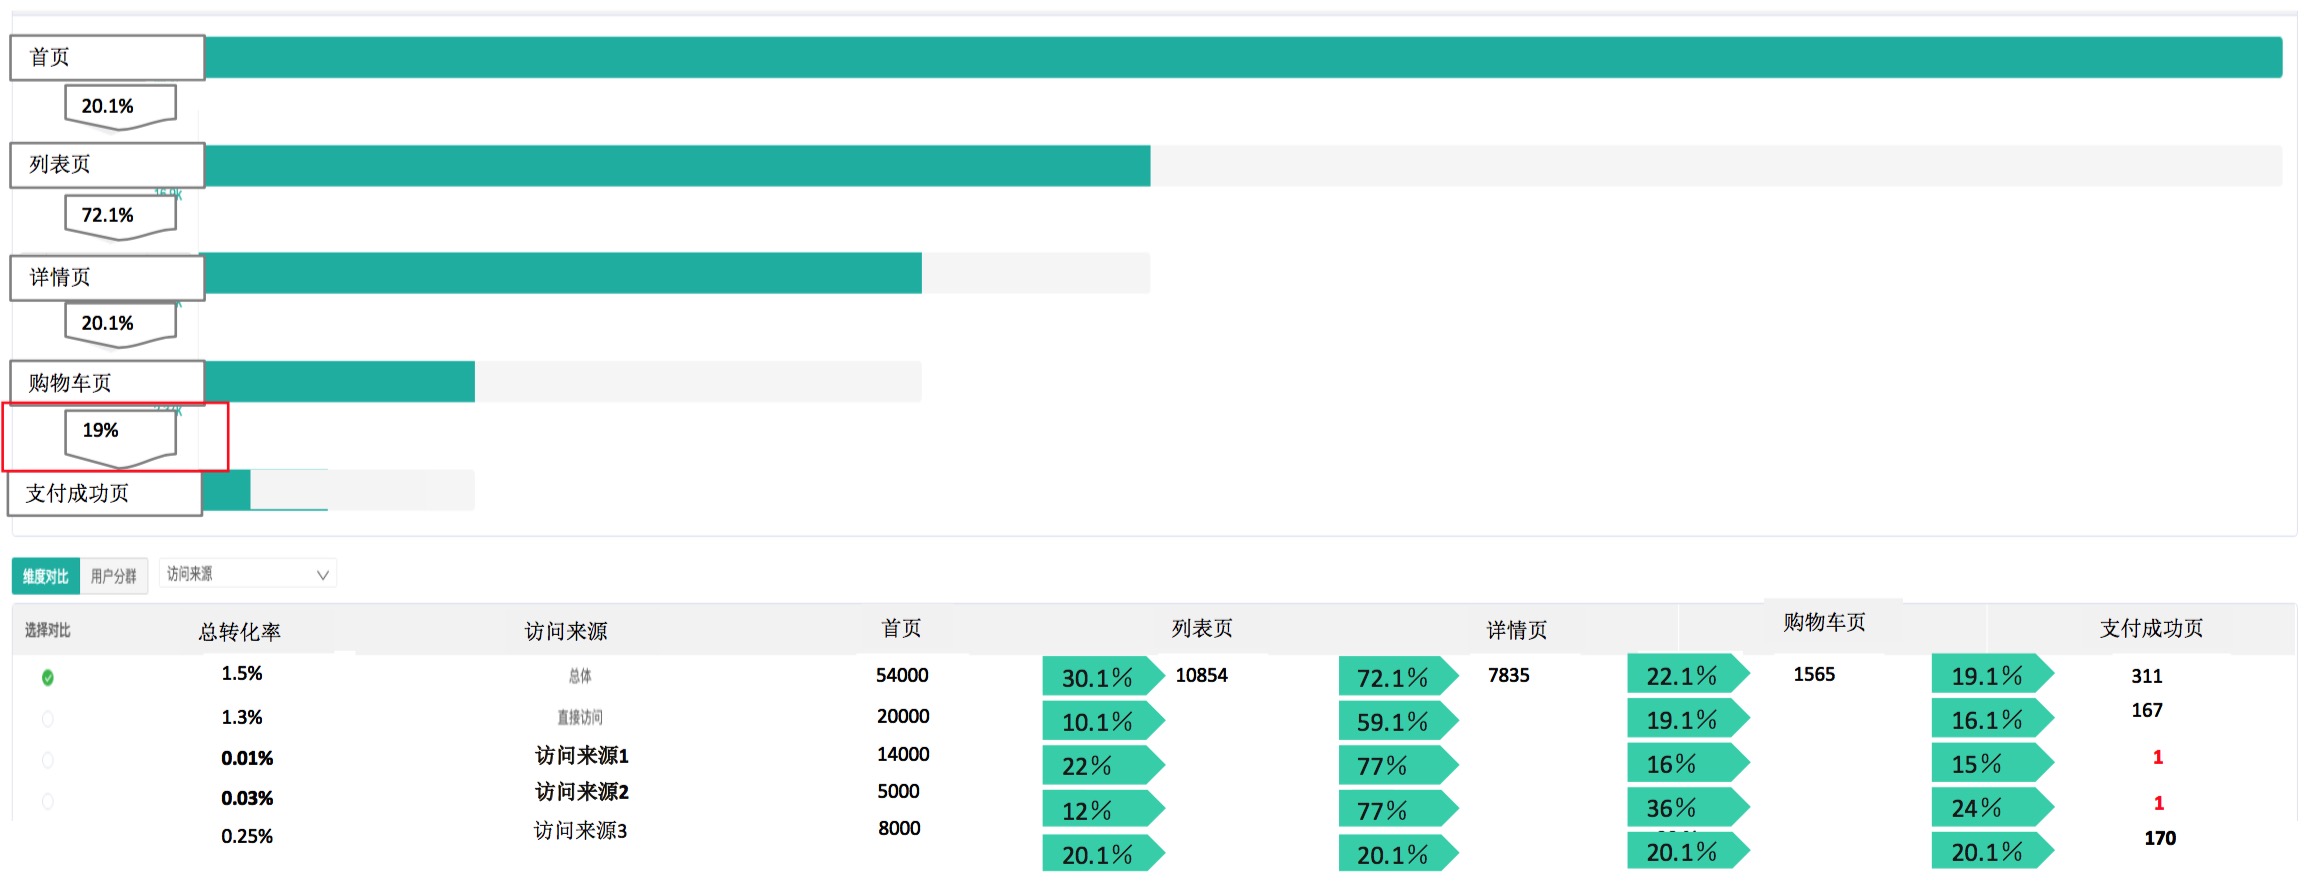Click the 22% arrow badge in 访问来源1 row
The width and height of the screenshot is (2304, 896).
tap(1103, 765)
